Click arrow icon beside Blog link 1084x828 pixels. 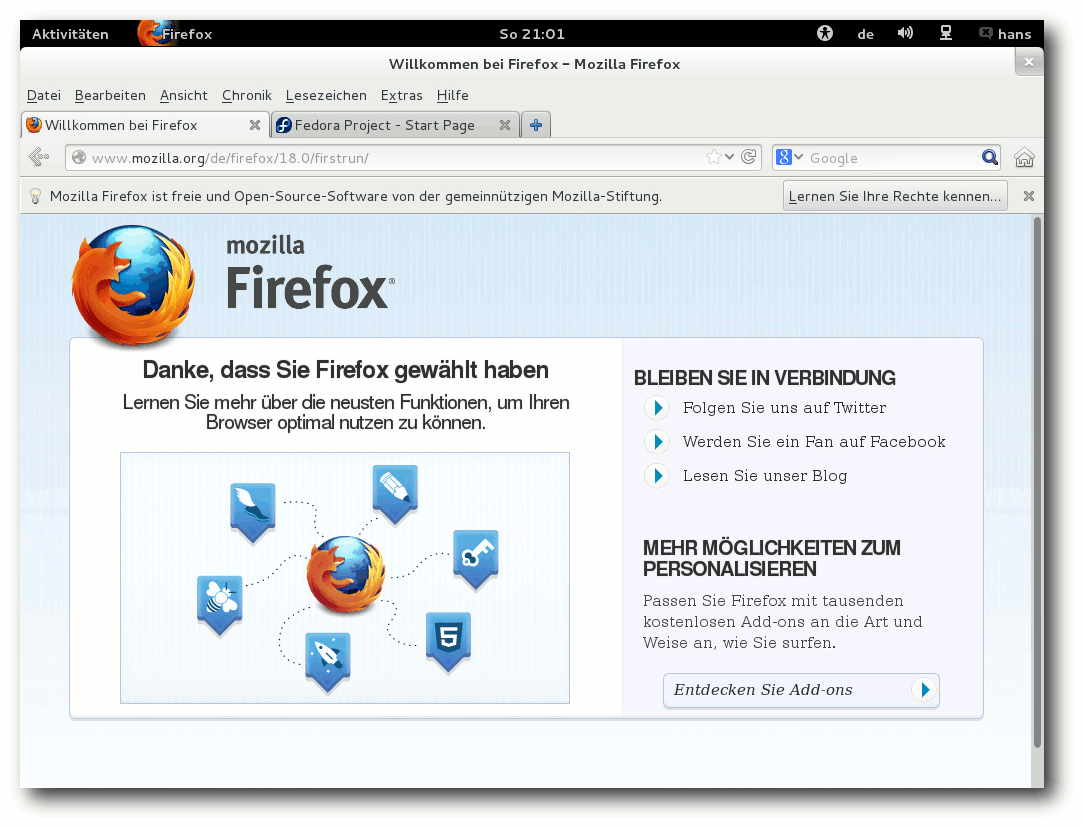pos(657,475)
